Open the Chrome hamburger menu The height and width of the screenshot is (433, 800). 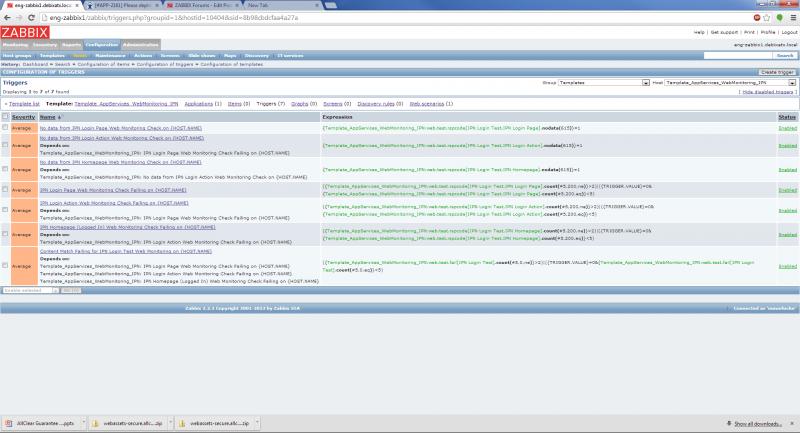point(792,17)
